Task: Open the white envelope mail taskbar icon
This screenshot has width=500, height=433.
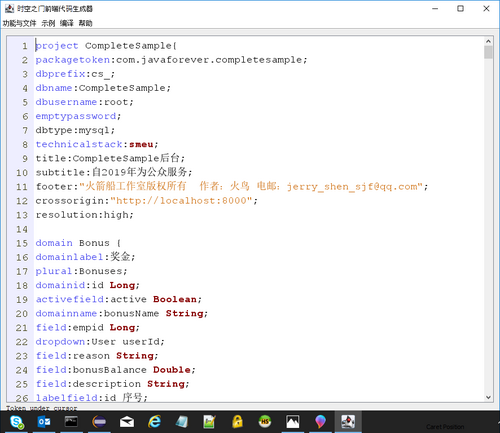Action: [x=127, y=422]
